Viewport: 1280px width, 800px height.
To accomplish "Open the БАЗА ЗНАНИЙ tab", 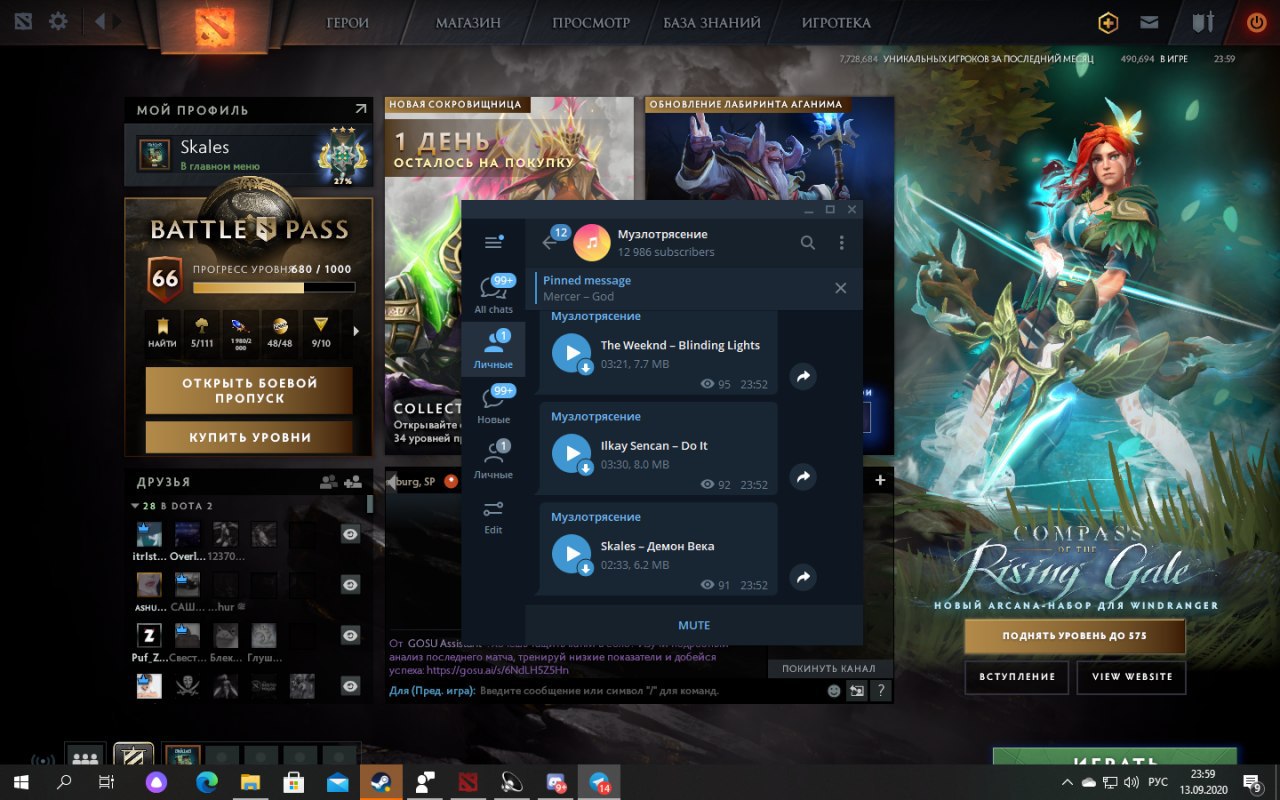I will (712, 23).
